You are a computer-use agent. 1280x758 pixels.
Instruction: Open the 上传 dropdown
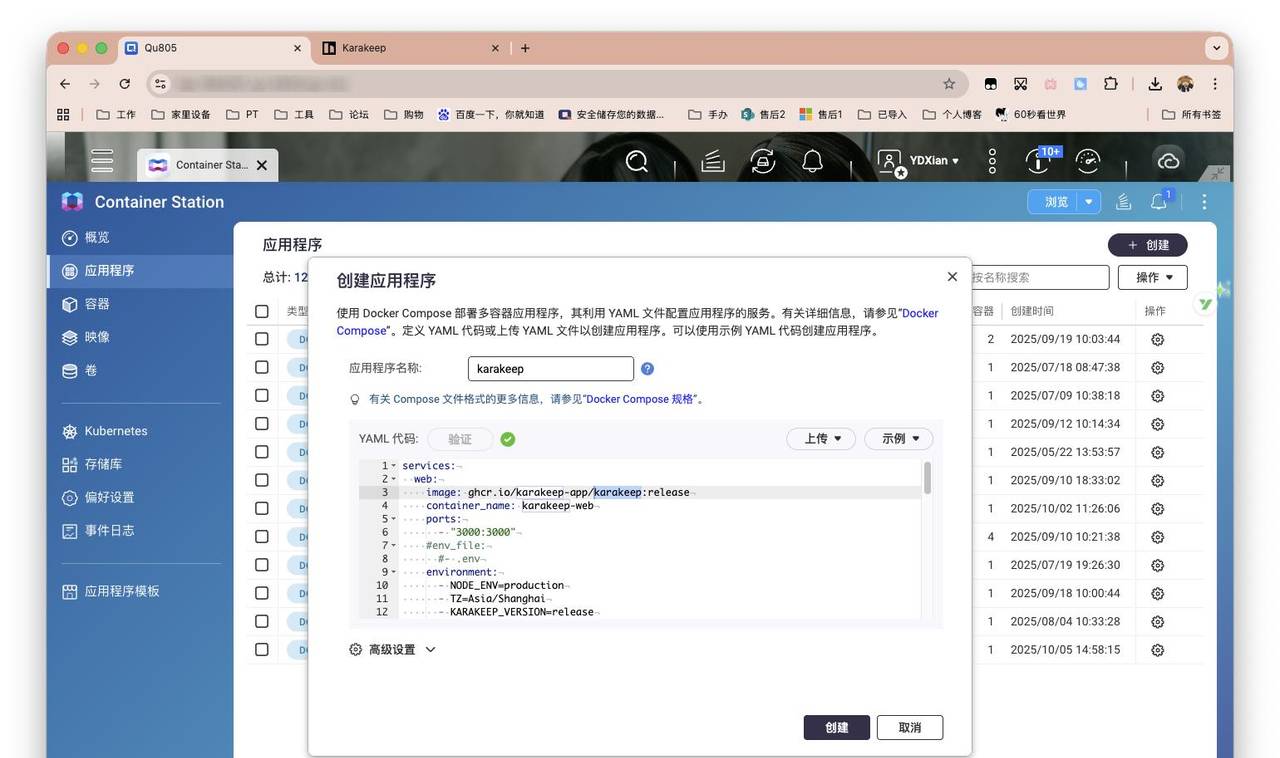tap(820, 438)
